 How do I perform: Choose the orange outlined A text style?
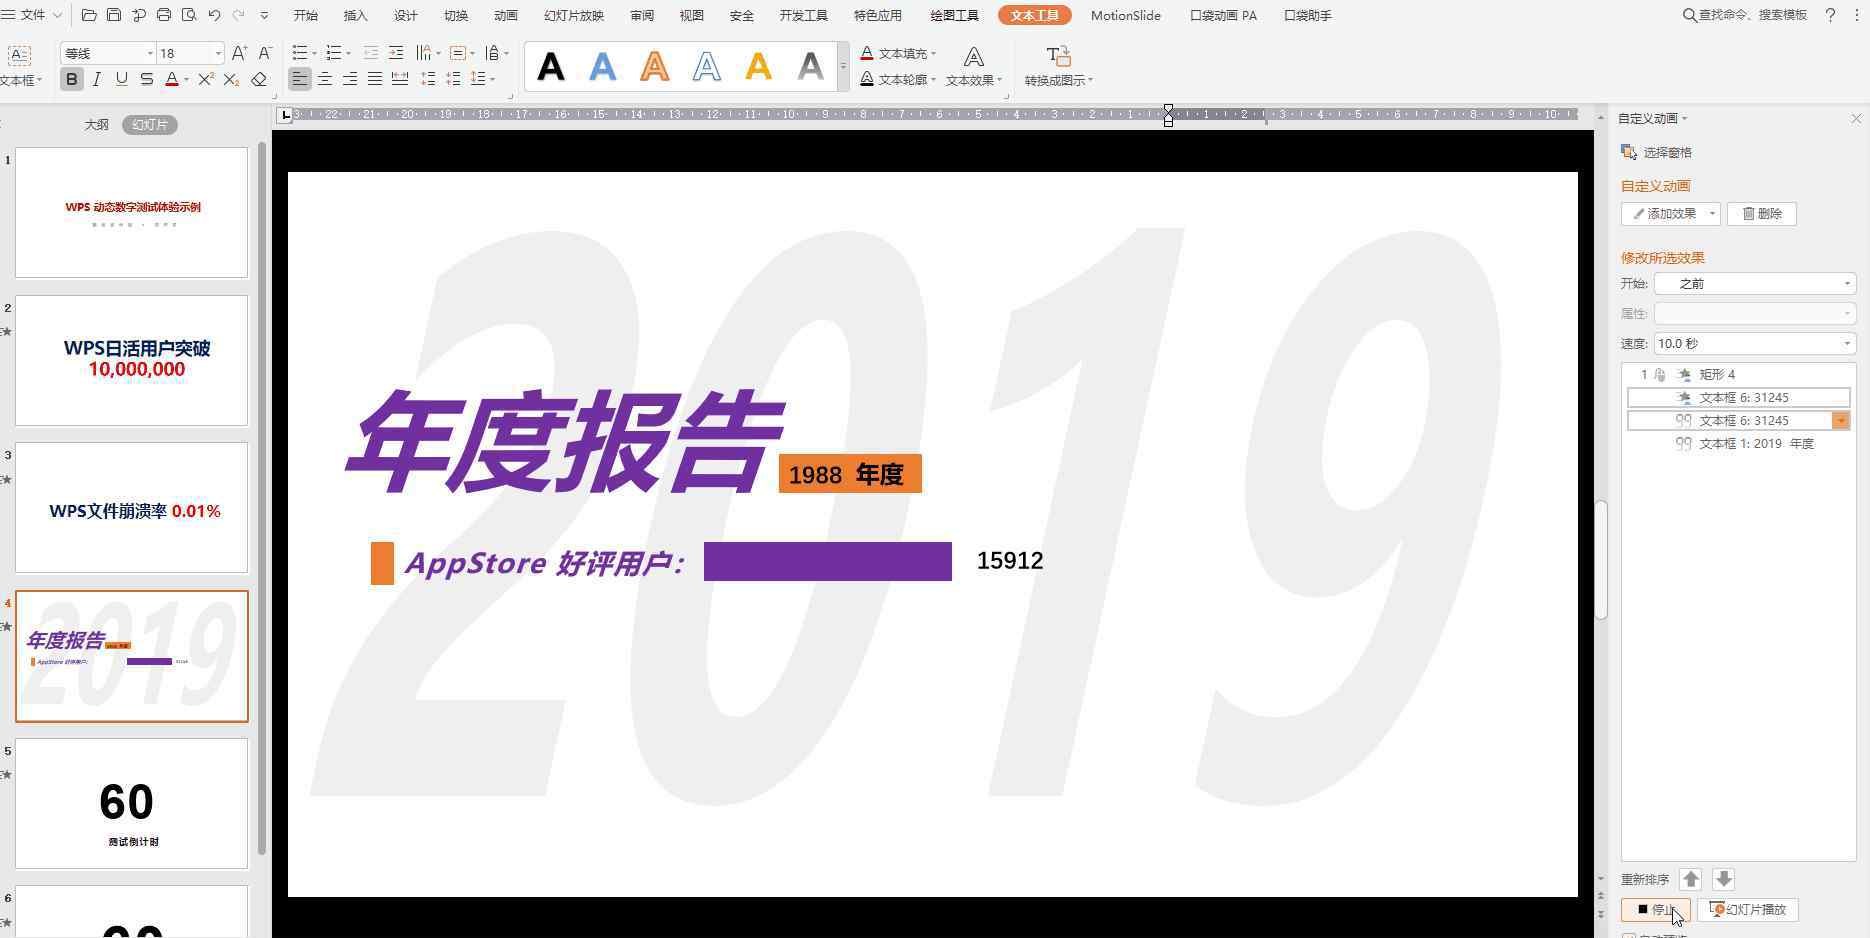pyautogui.click(x=654, y=67)
